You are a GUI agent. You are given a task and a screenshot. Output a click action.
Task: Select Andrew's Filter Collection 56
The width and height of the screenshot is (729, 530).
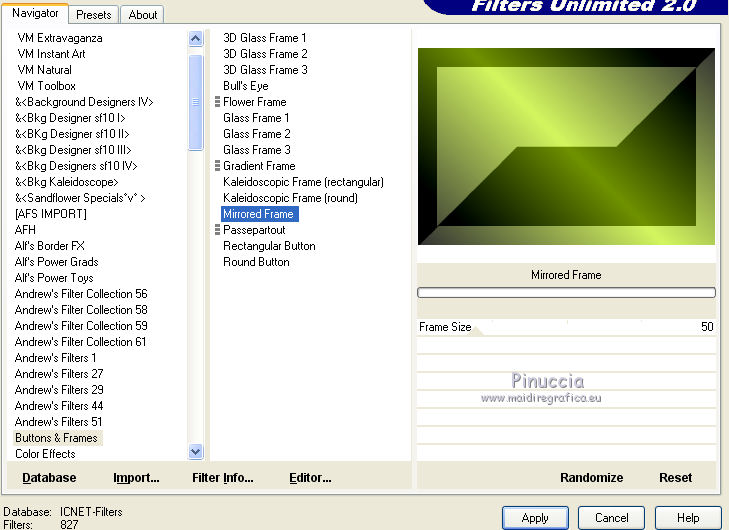point(81,294)
